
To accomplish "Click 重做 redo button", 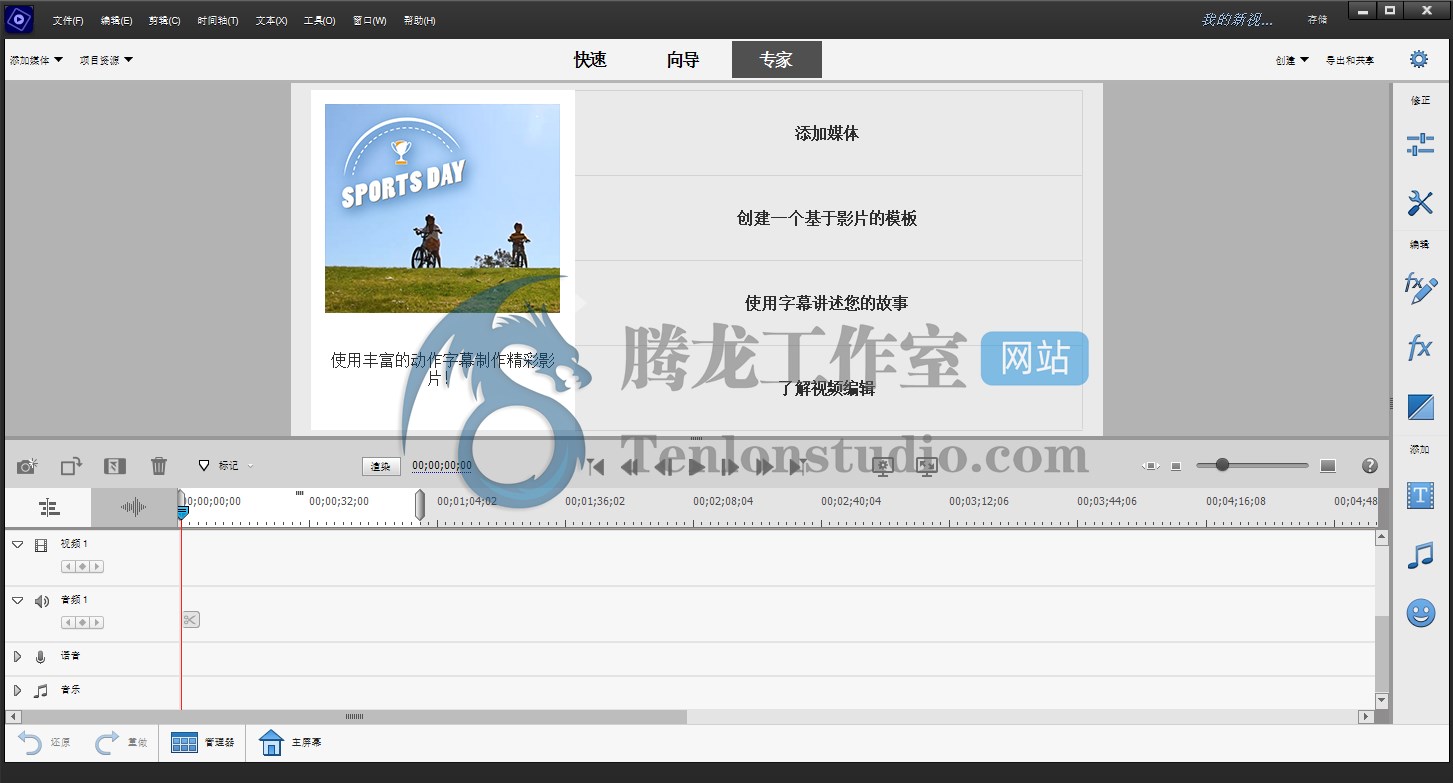I will (x=121, y=743).
